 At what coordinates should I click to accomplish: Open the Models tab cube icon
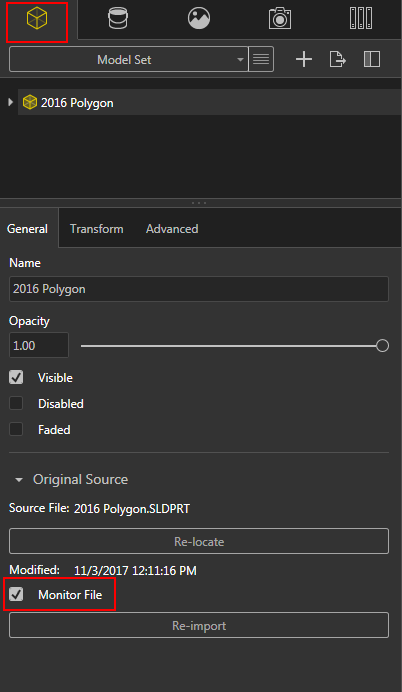37,19
